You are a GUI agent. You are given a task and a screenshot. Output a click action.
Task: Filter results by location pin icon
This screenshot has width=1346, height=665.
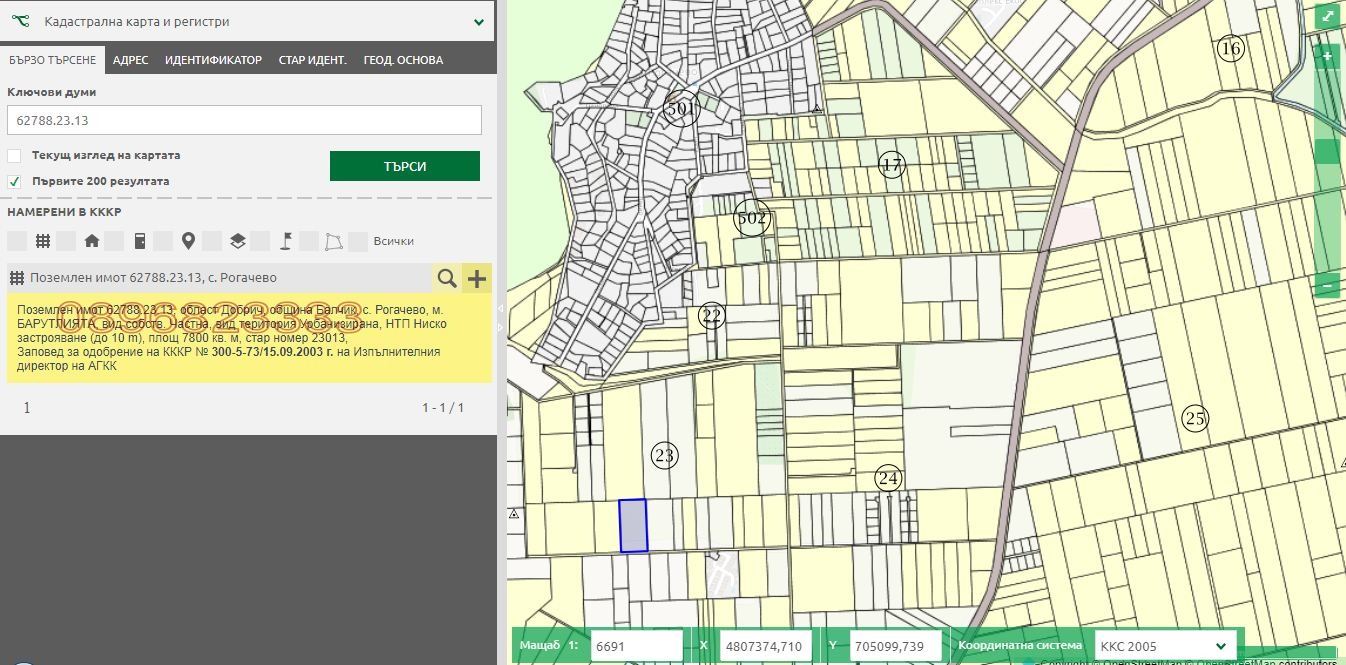click(188, 241)
